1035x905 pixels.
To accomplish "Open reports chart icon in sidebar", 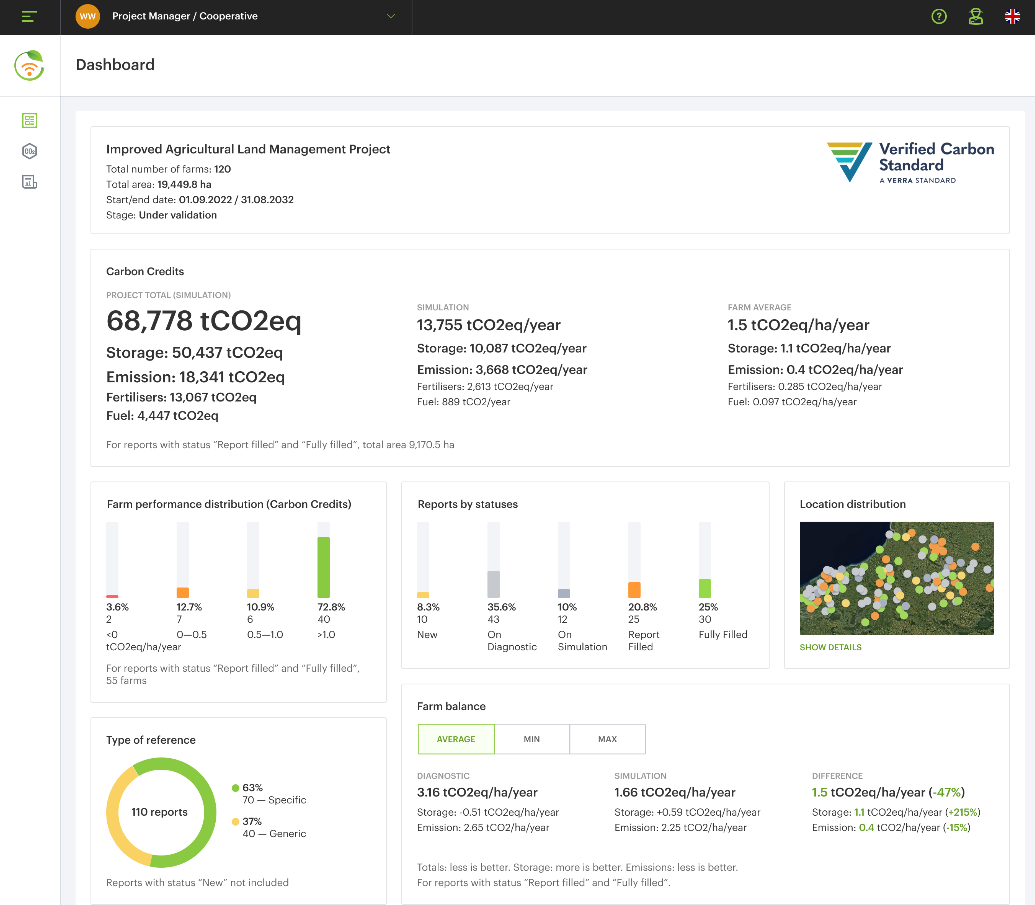I will point(30,182).
